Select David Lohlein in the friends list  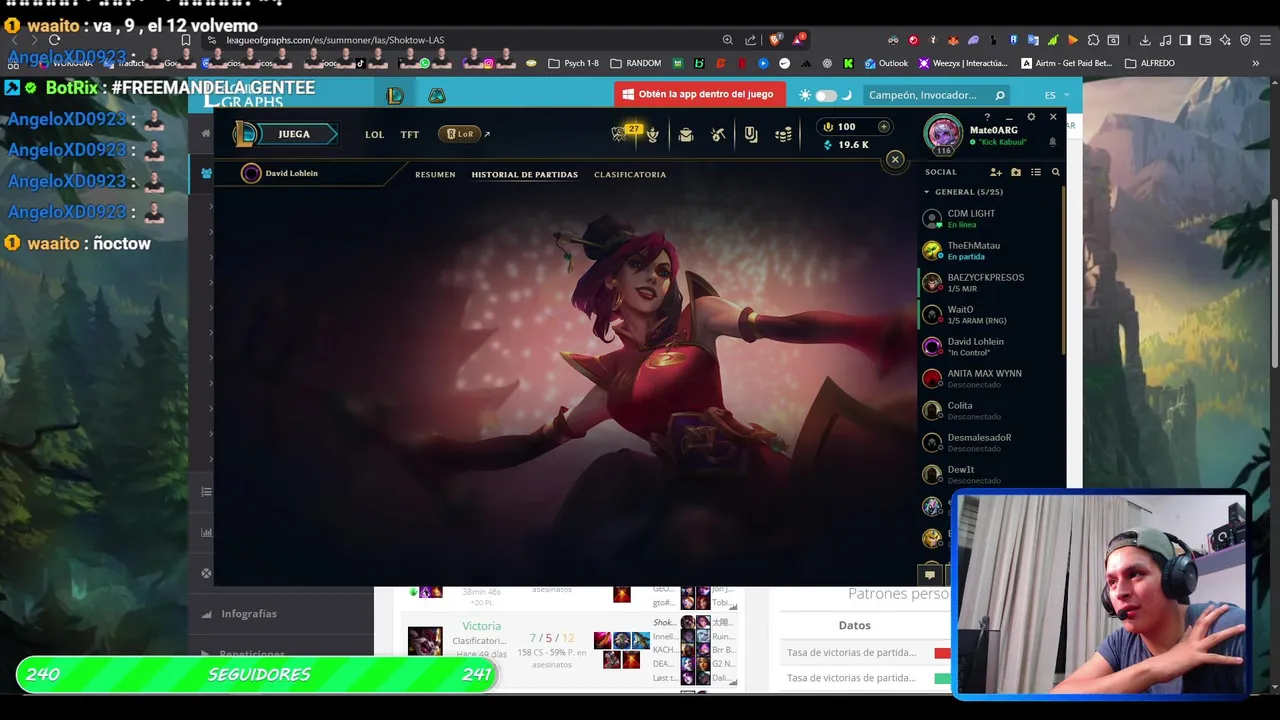pos(990,346)
